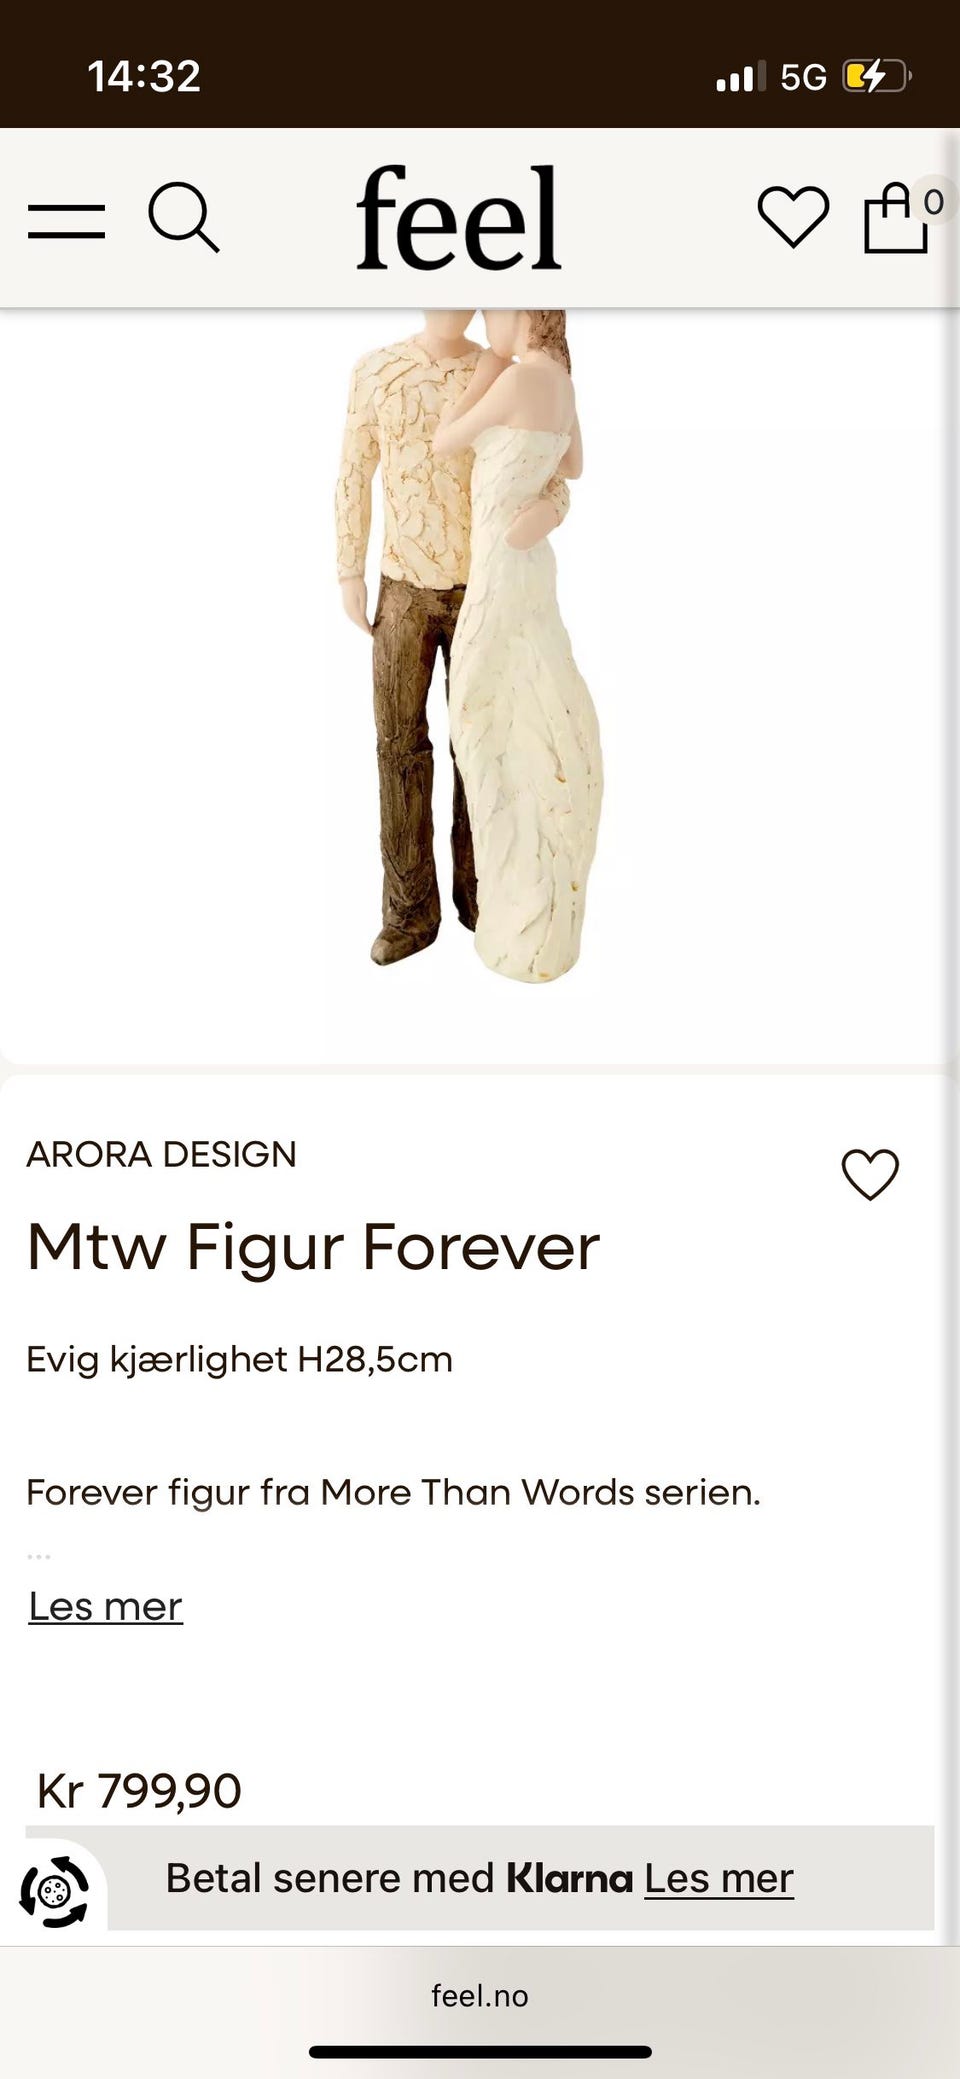960x2079 pixels.
Task: Select the ARORA DESIGN brand link
Action: pos(161,1154)
